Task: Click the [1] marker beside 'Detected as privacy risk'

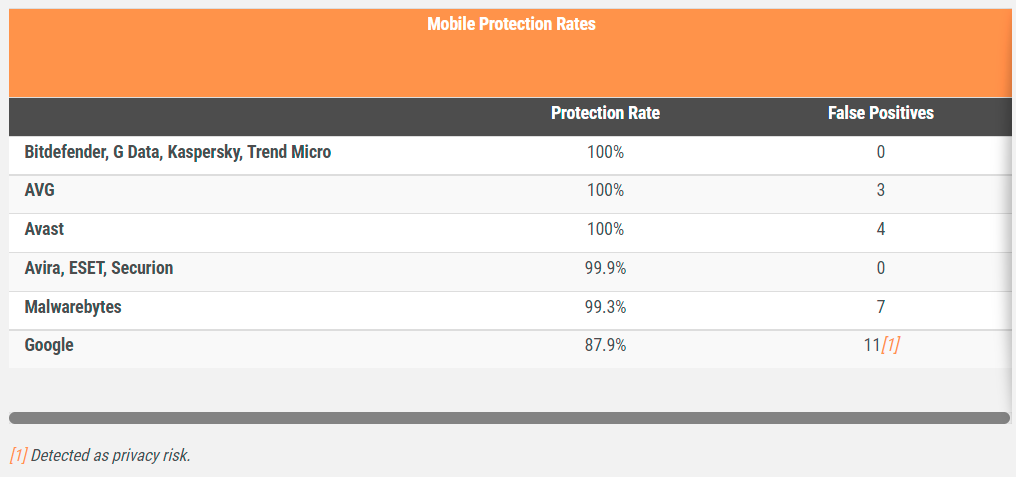Action: coord(18,455)
